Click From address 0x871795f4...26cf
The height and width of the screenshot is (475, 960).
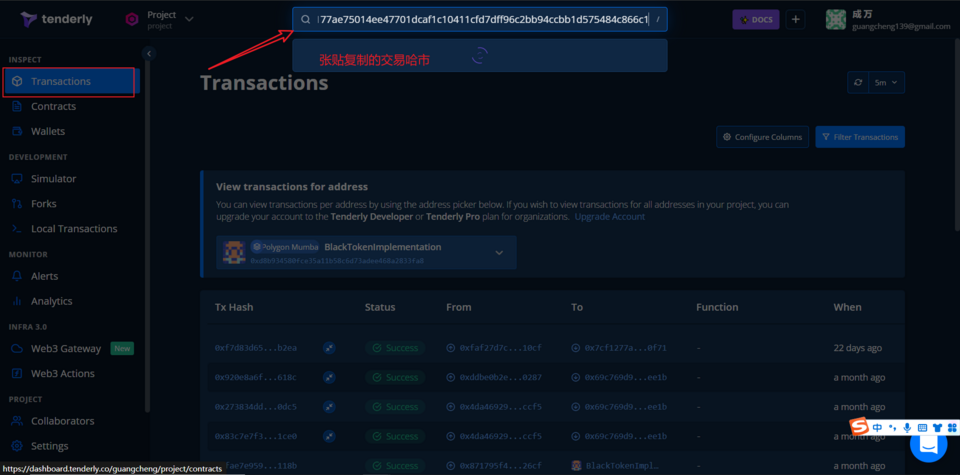pos(500,466)
